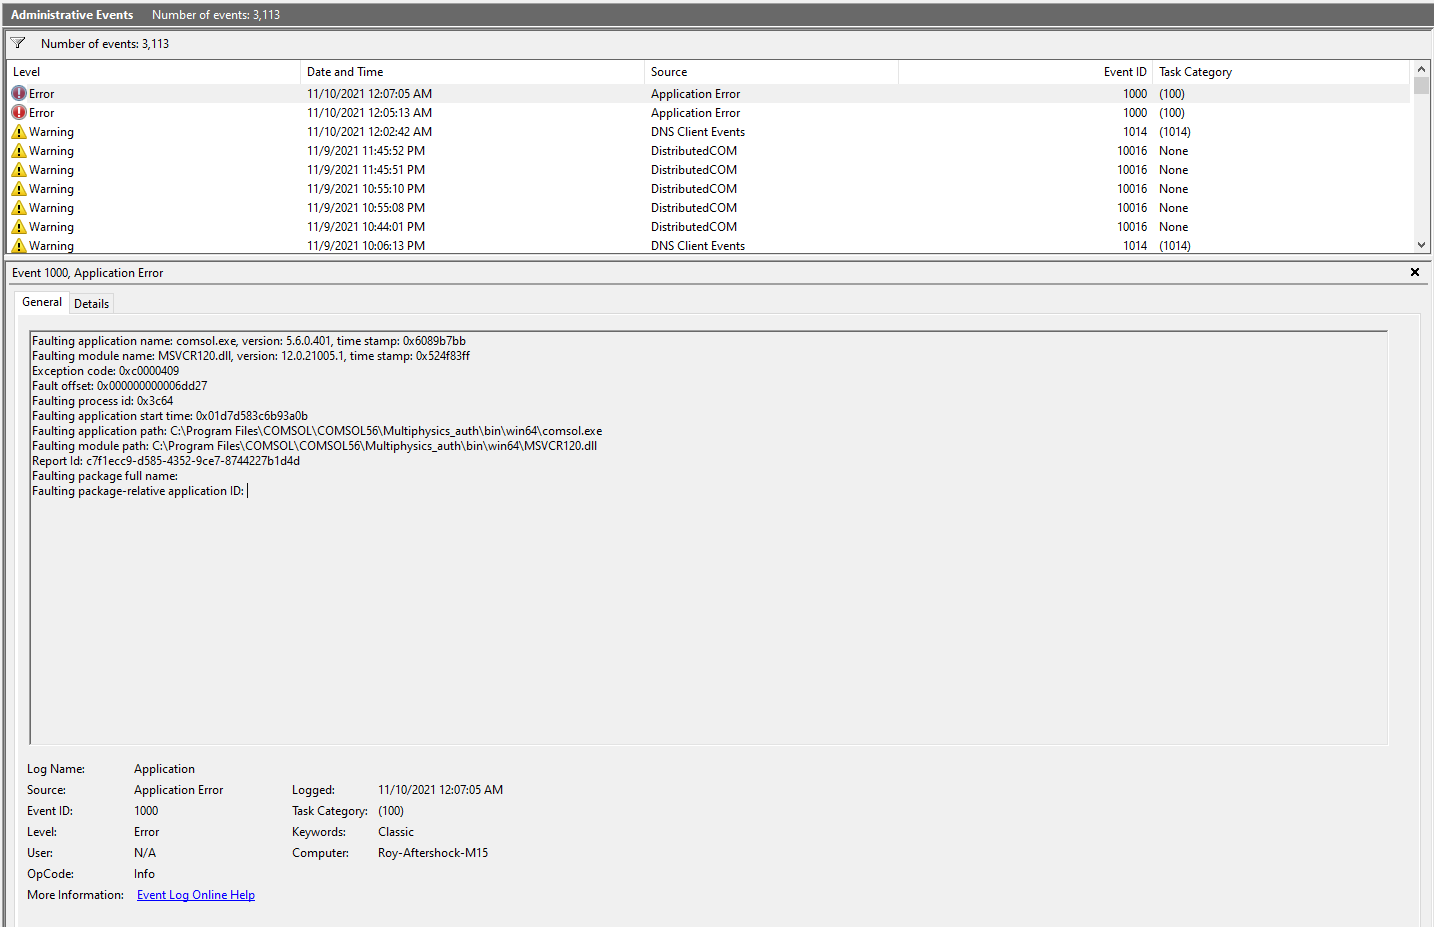Click warning icon on 11:45:52 PM event
Screen dimensions: 1434x927
click(x=19, y=151)
